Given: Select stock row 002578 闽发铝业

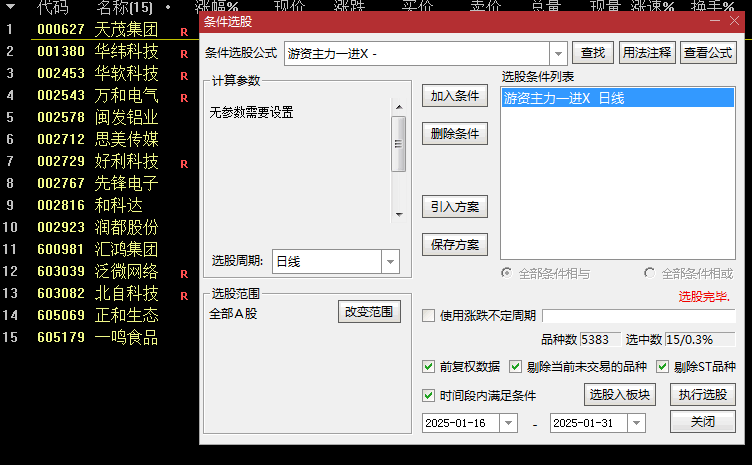Looking at the screenshot, I should pyautogui.click(x=98, y=117).
